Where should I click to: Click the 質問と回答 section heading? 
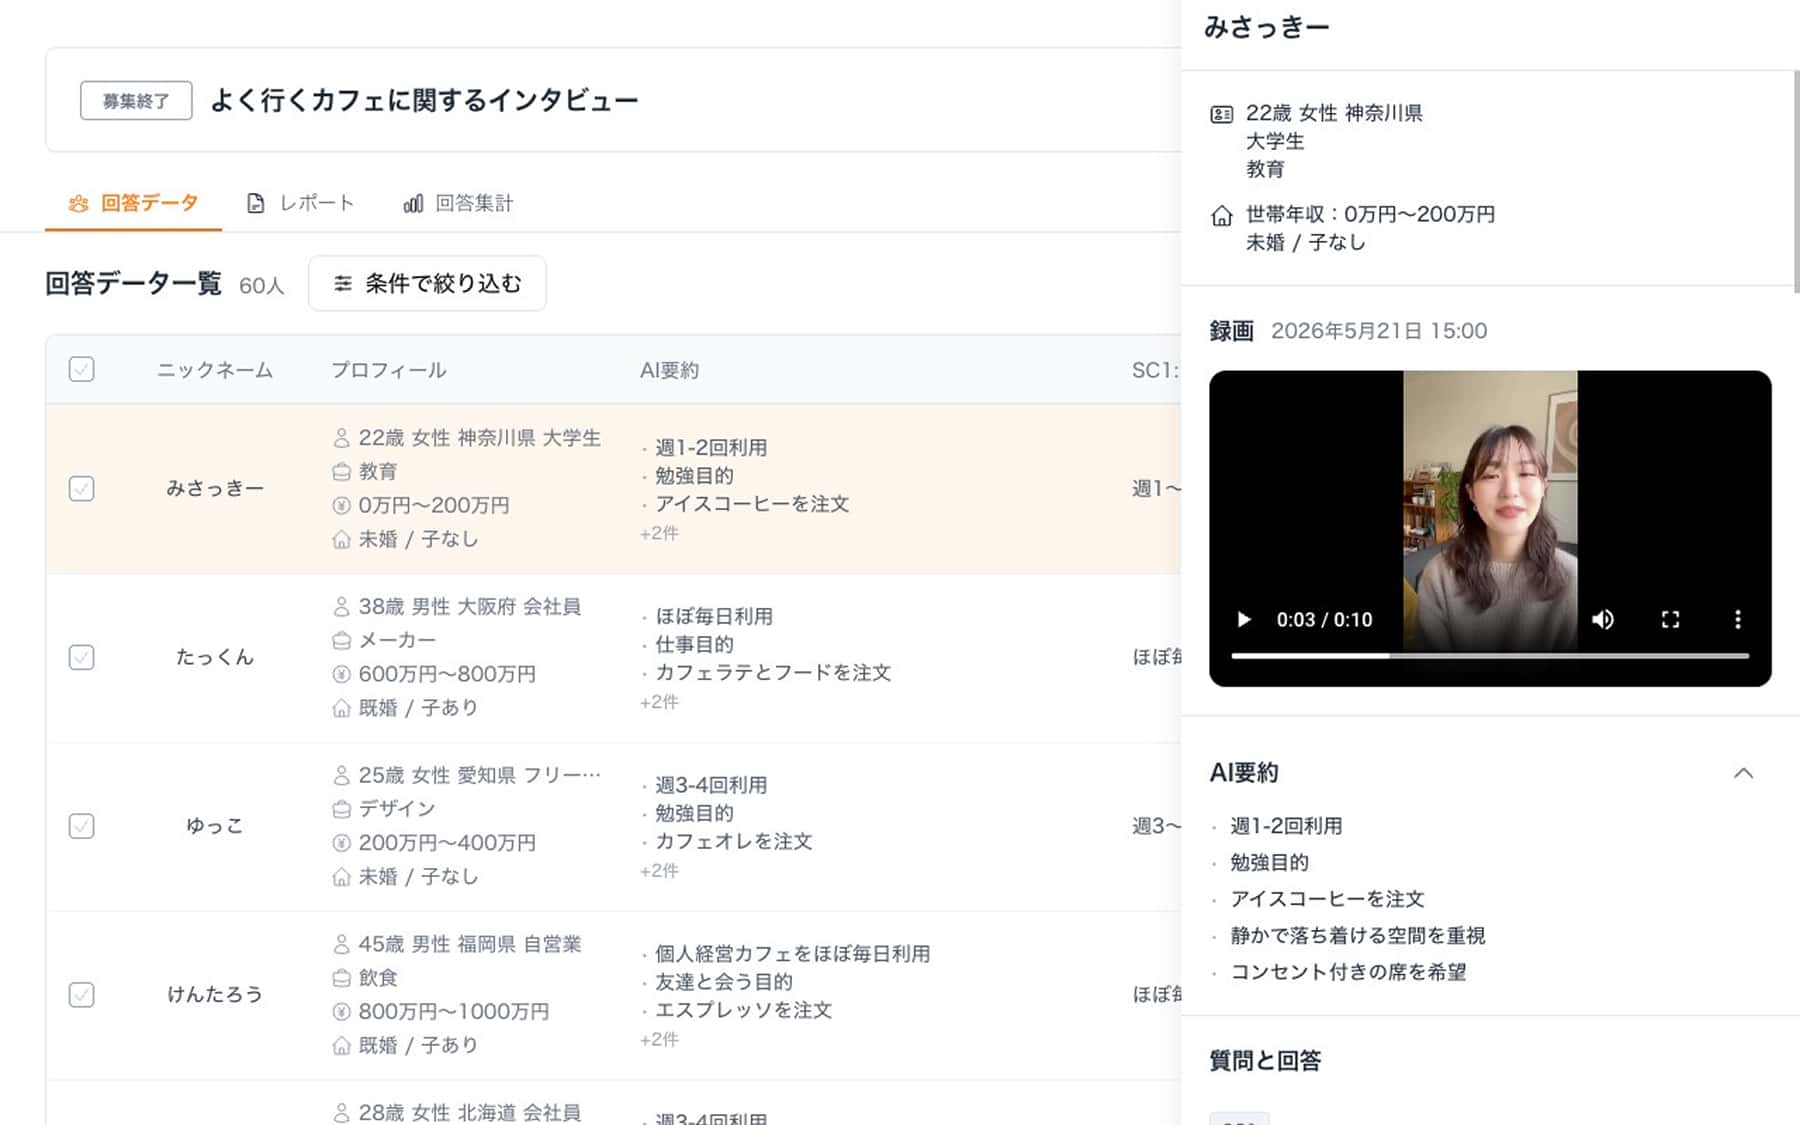(1265, 1061)
